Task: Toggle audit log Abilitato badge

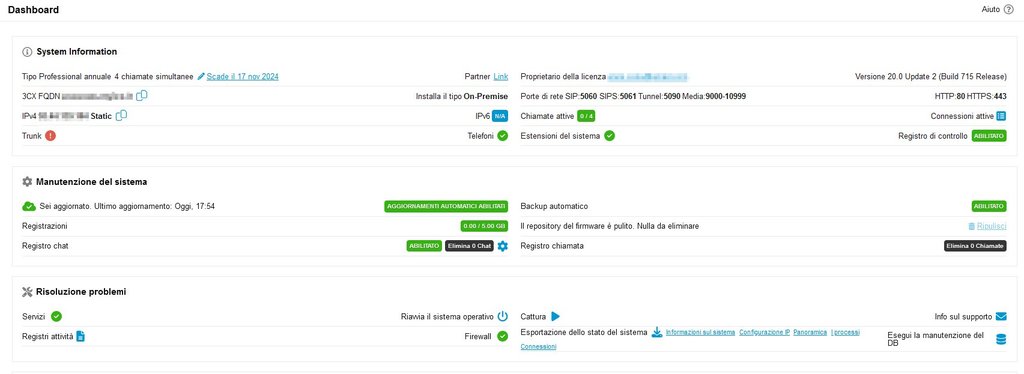Action: (989, 136)
